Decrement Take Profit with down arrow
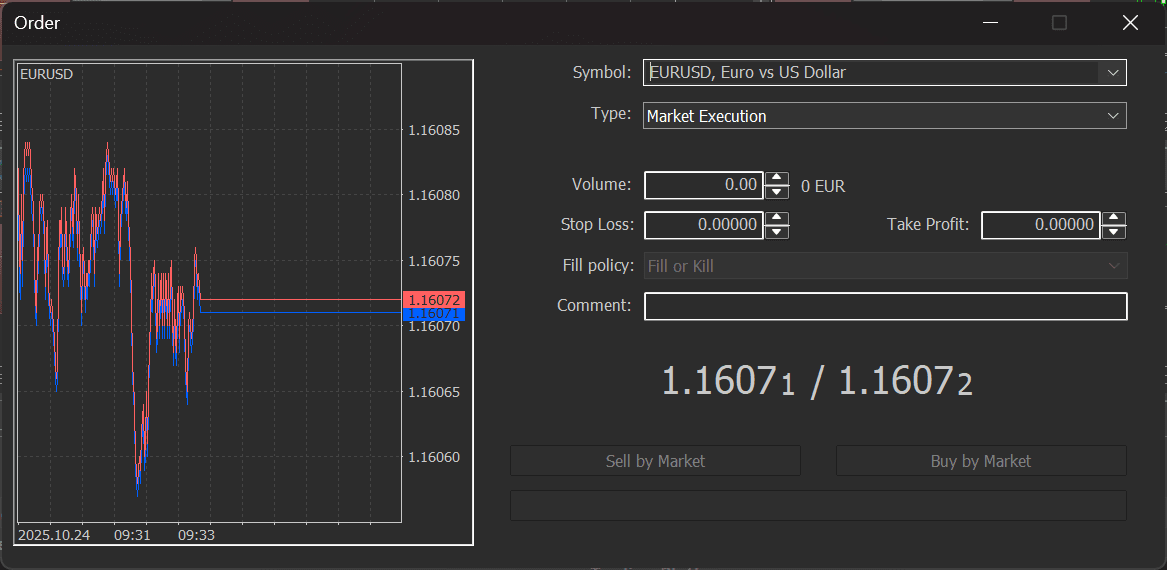Screen dimensions: 1167x570 click(1114, 232)
